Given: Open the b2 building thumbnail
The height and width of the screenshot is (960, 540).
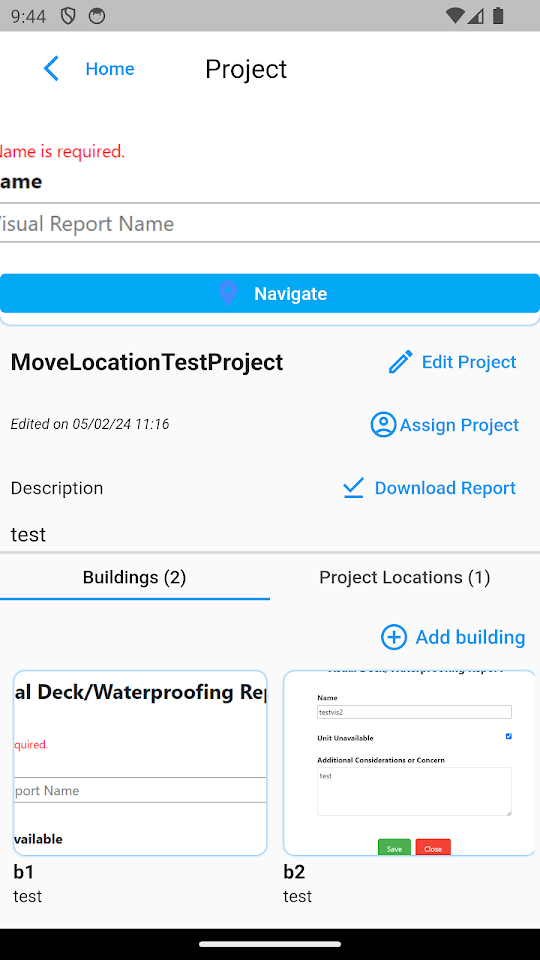Looking at the screenshot, I should (409, 763).
